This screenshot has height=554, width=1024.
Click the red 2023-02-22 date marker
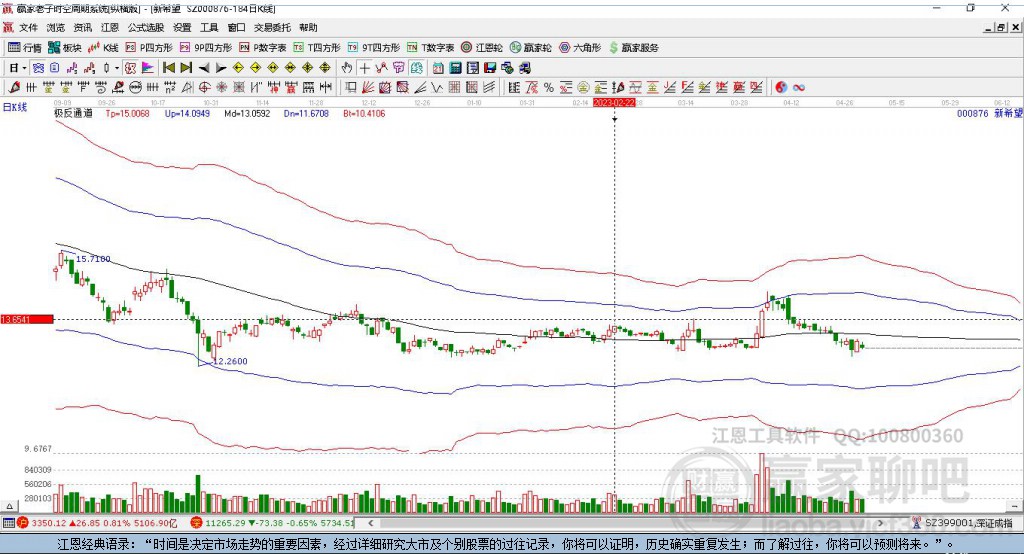click(x=614, y=102)
